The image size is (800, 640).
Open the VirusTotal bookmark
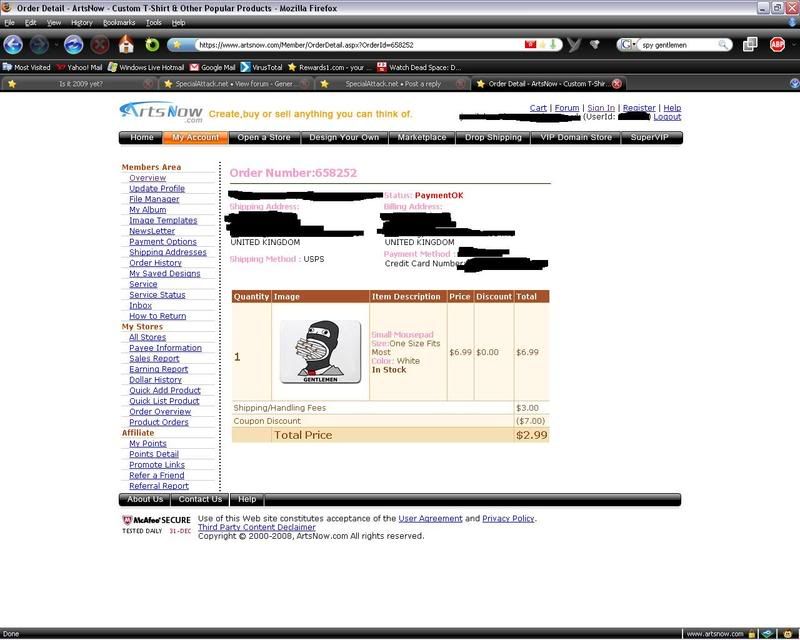click(261, 67)
